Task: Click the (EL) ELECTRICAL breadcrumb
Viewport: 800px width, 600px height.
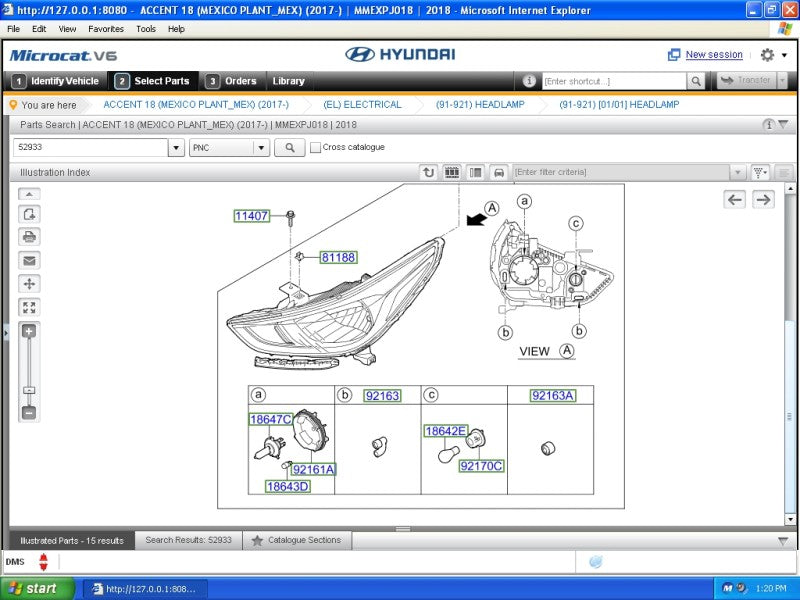Action: 362,104
